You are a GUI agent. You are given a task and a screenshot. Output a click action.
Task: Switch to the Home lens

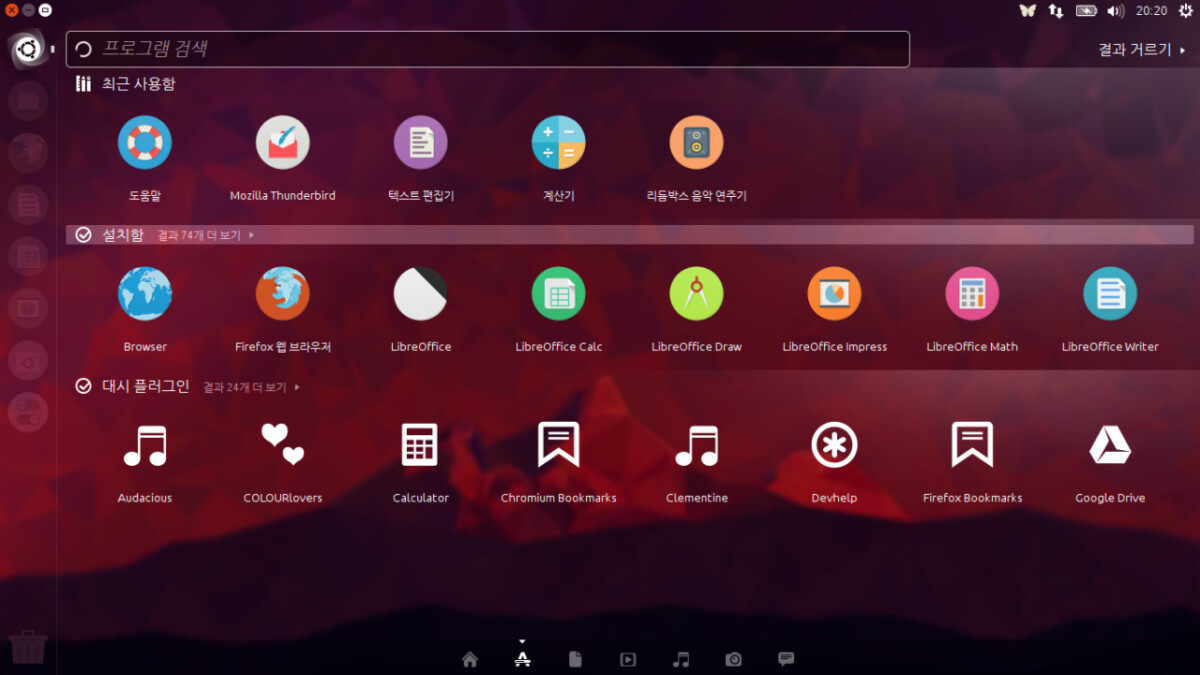point(470,659)
